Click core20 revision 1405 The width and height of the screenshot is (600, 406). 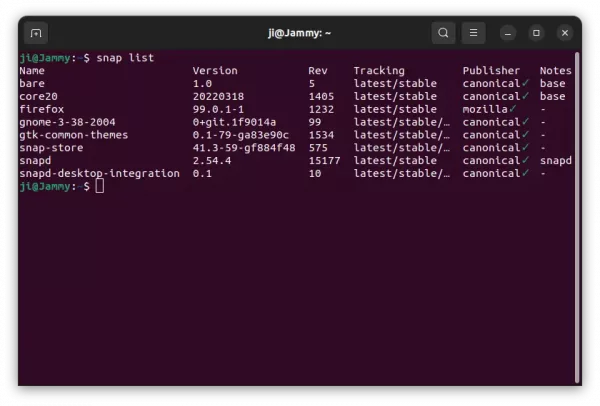[x=321, y=96]
